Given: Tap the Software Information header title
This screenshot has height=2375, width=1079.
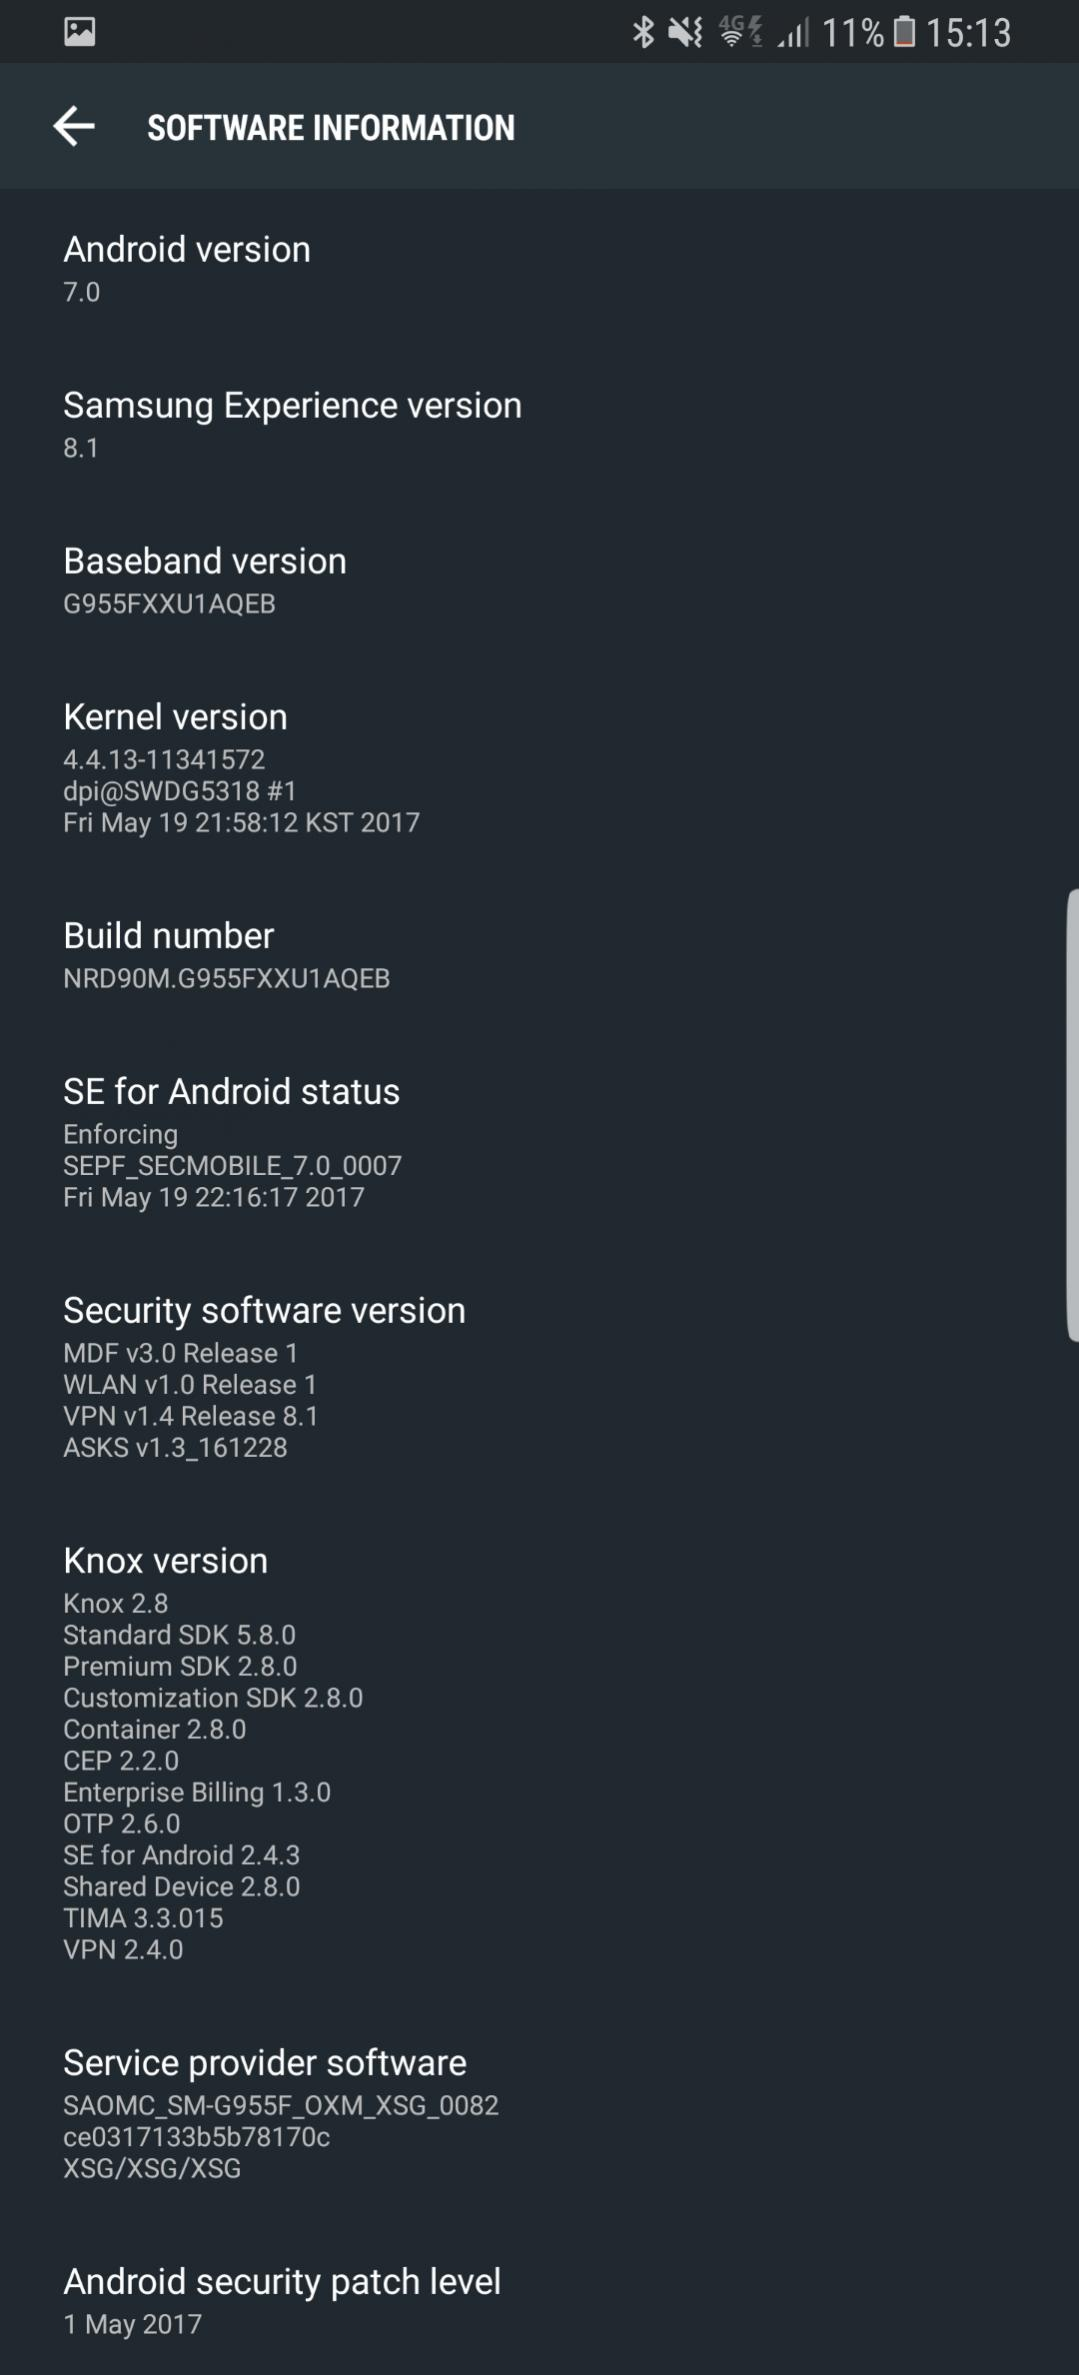Looking at the screenshot, I should [x=331, y=128].
